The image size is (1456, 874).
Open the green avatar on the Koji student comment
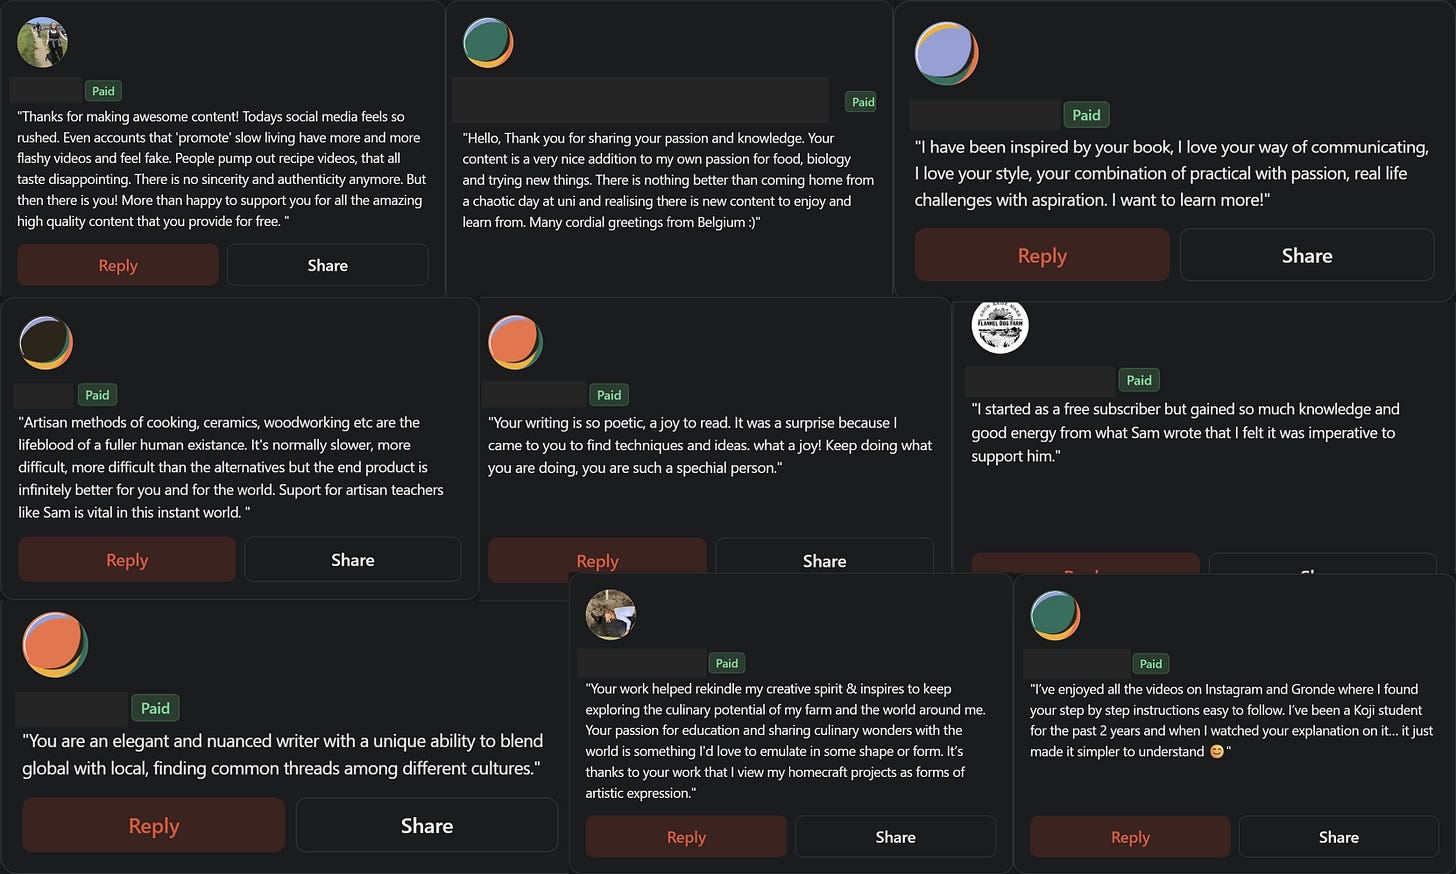click(x=1055, y=615)
